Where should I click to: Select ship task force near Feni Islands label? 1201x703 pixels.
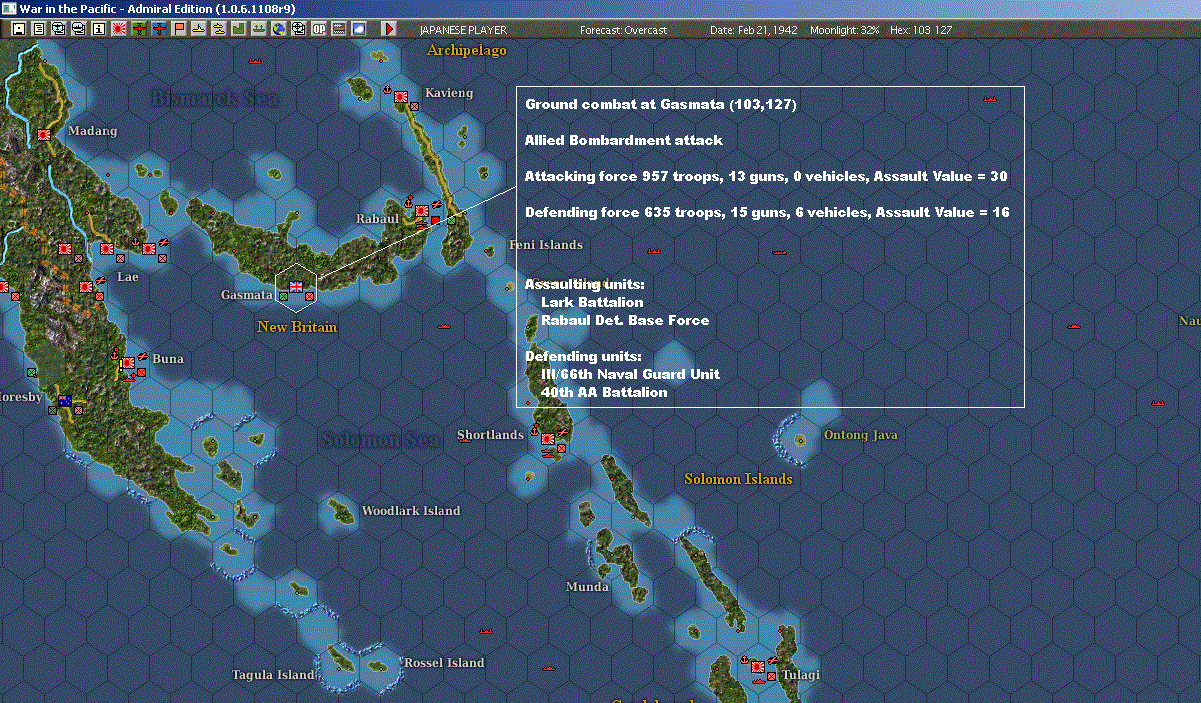point(654,251)
